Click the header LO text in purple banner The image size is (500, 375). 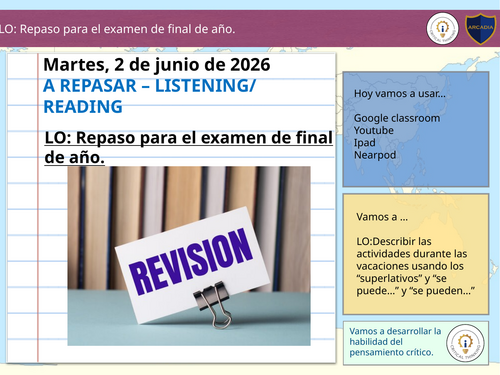coord(117,29)
